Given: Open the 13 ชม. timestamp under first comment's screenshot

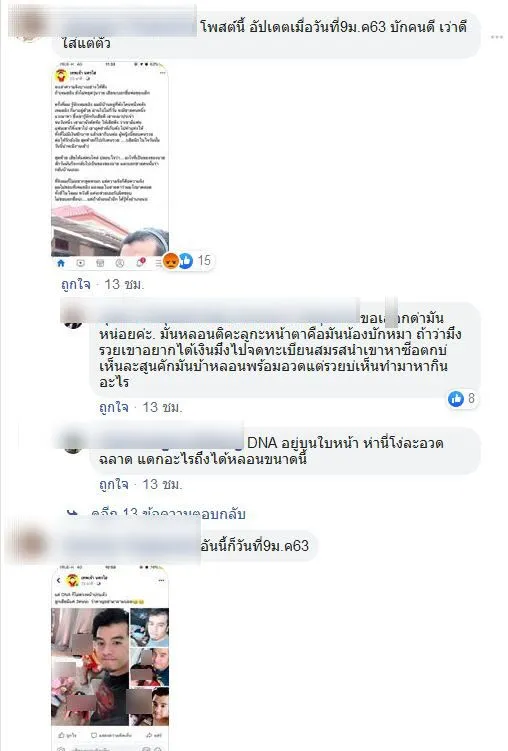Looking at the screenshot, I should (x=124, y=284).
